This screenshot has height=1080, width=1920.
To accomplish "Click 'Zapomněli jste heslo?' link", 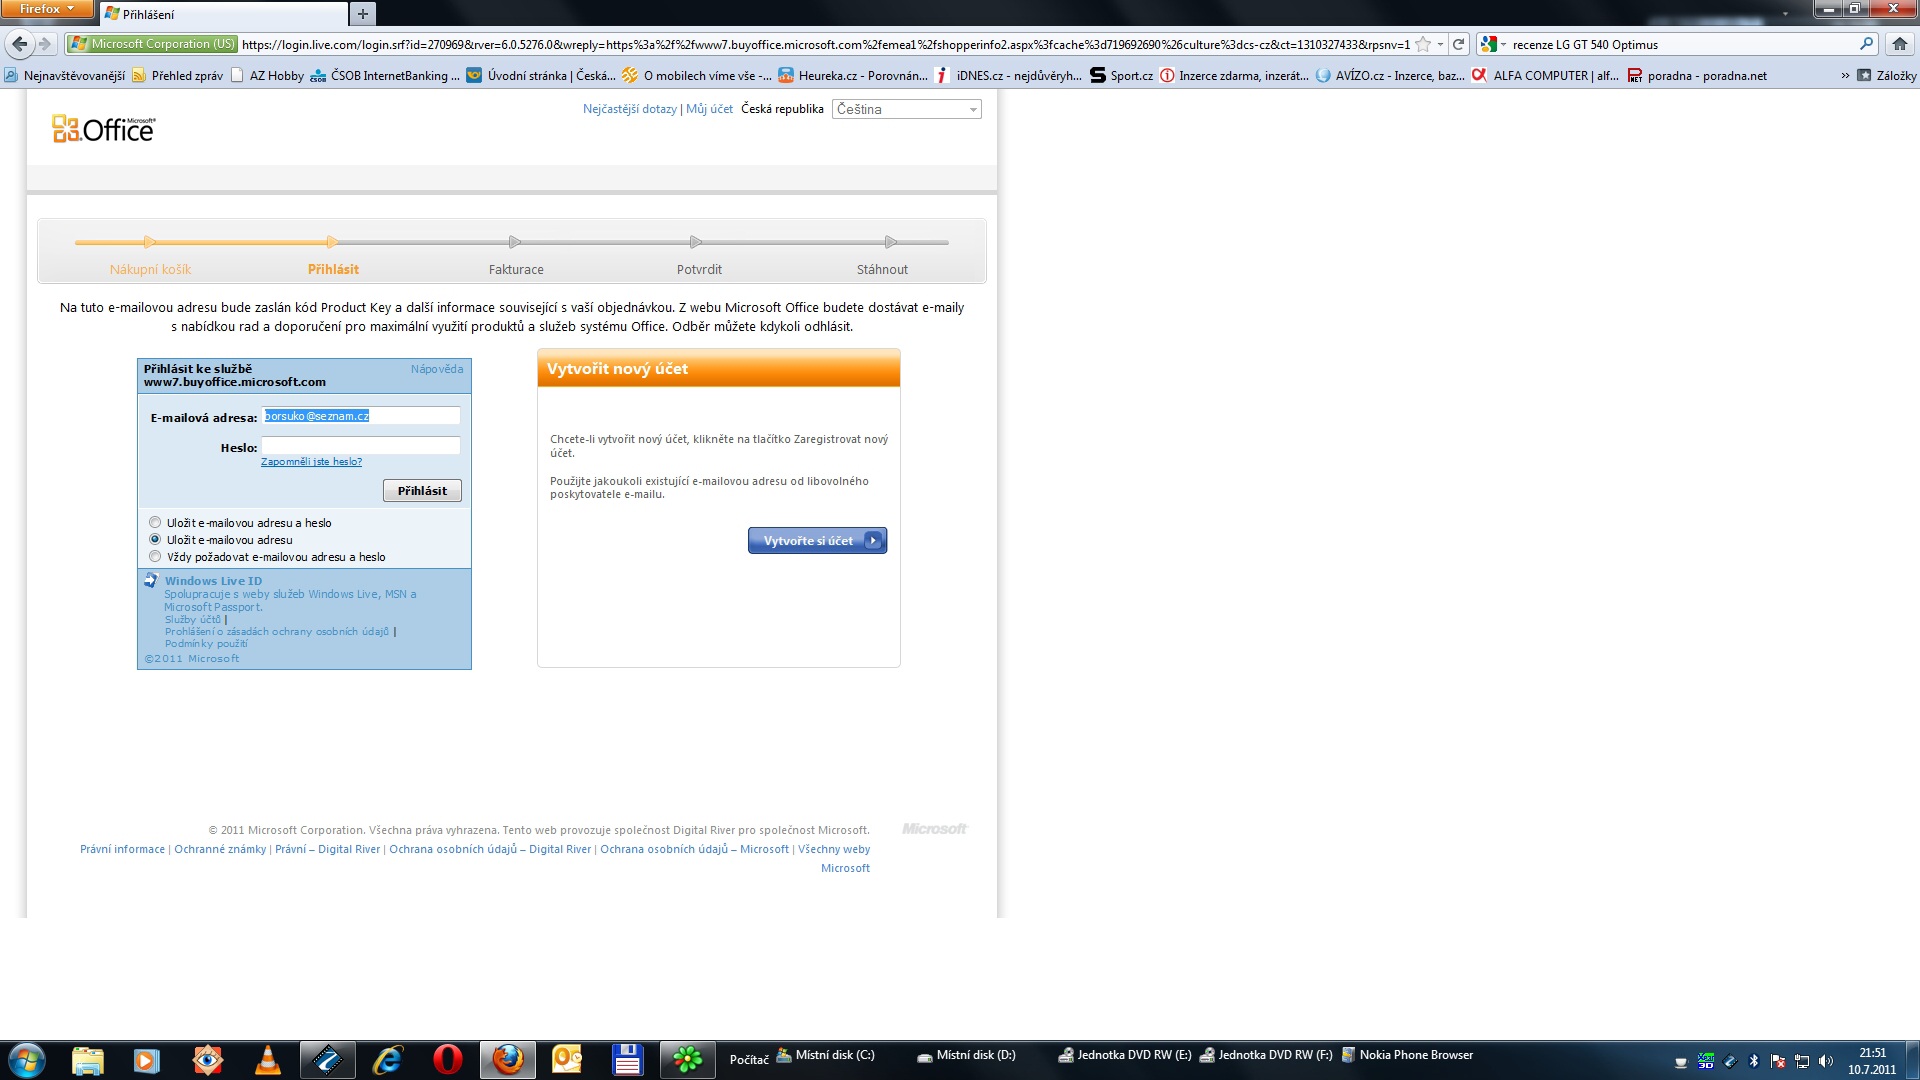I will coord(311,462).
